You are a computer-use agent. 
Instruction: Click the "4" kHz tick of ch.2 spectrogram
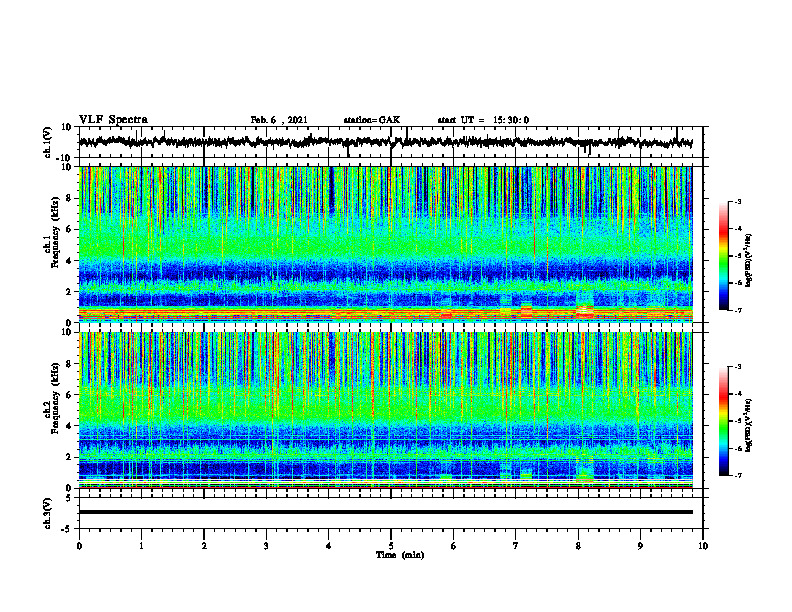click(x=70, y=426)
